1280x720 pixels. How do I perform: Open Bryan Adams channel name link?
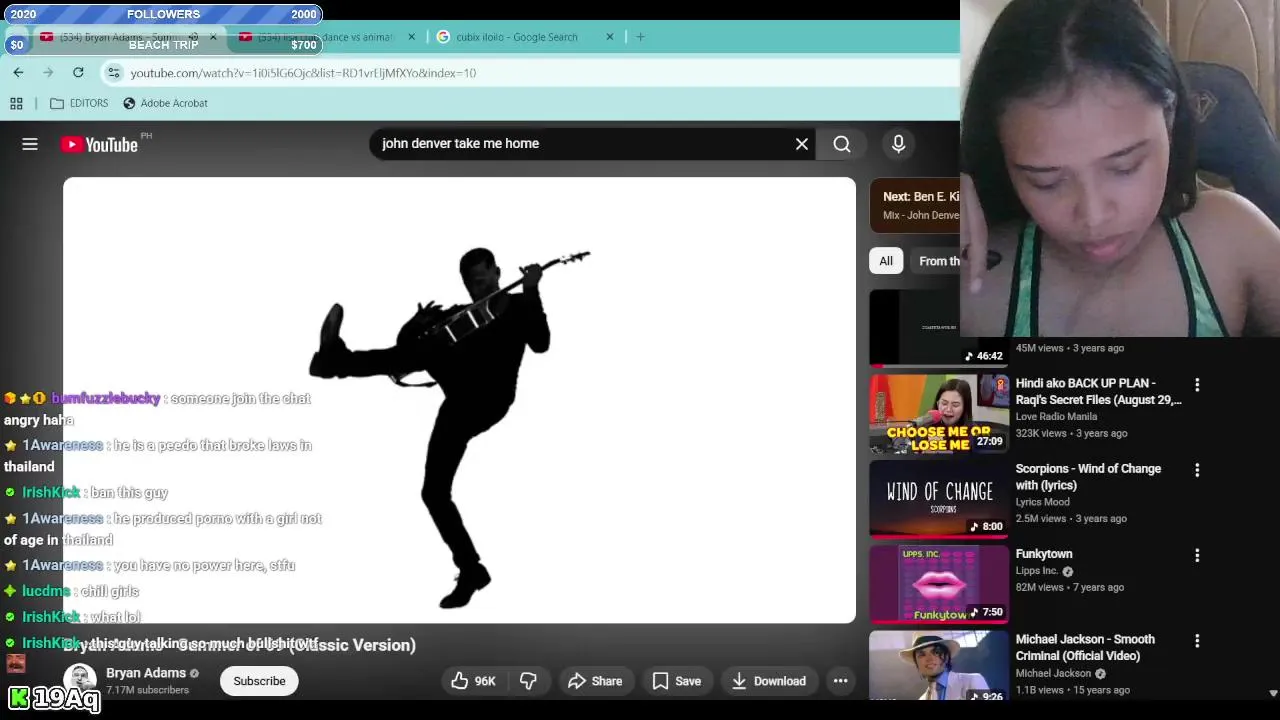[x=146, y=673]
